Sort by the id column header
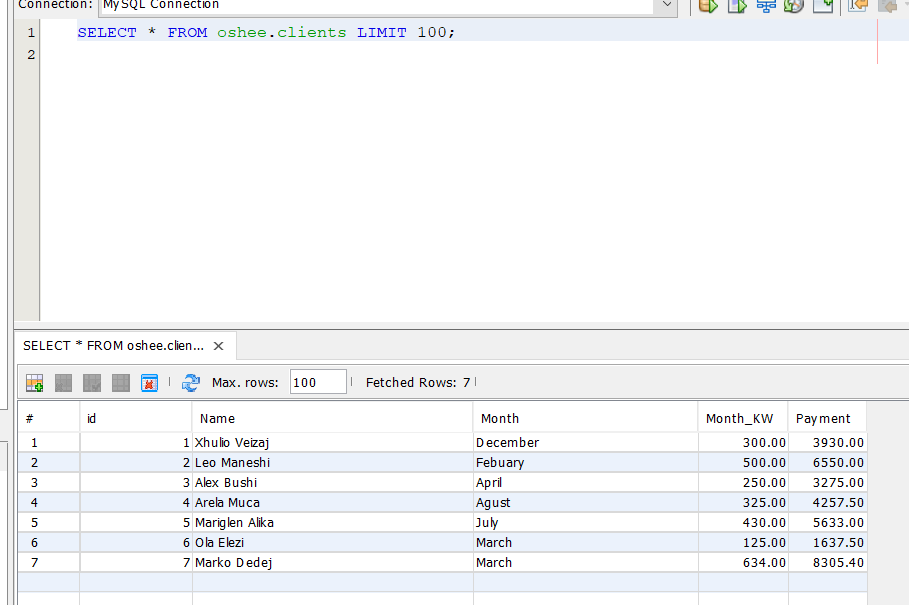 click(x=136, y=418)
